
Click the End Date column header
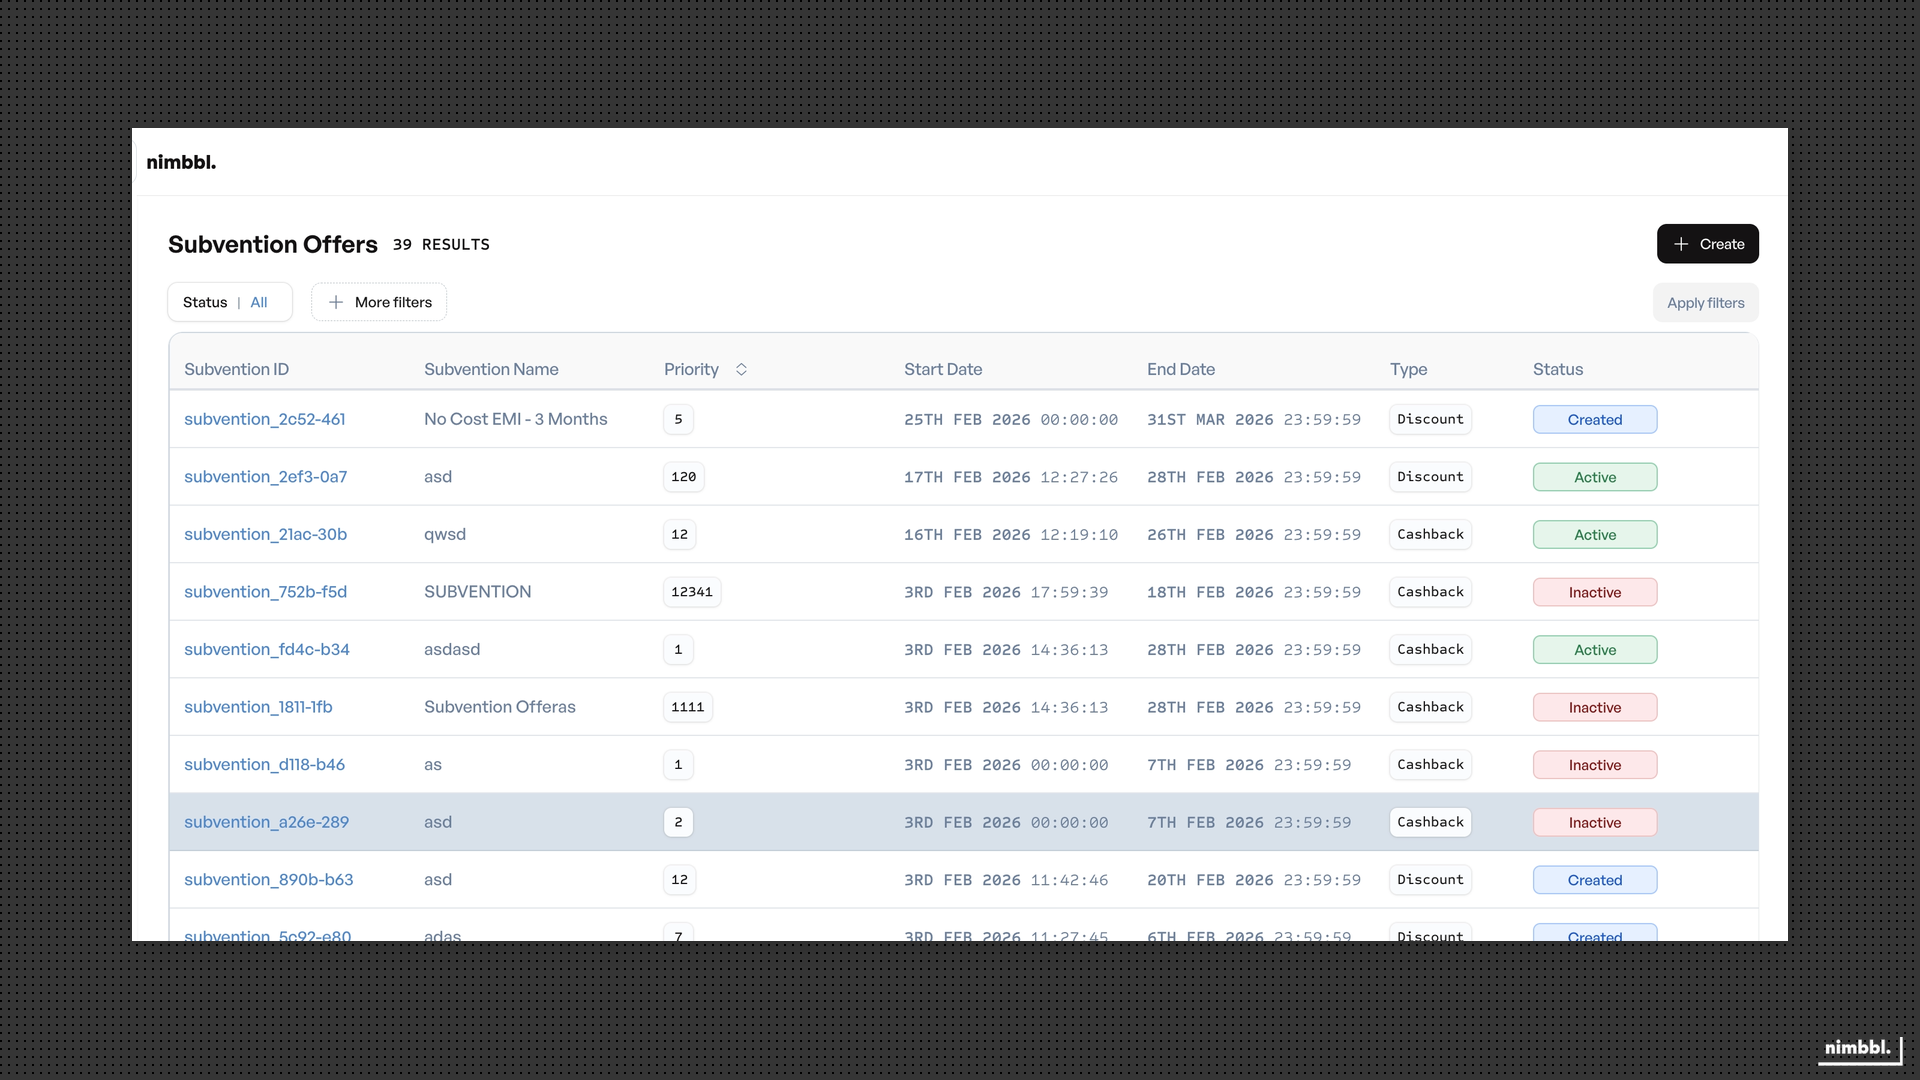point(1181,369)
